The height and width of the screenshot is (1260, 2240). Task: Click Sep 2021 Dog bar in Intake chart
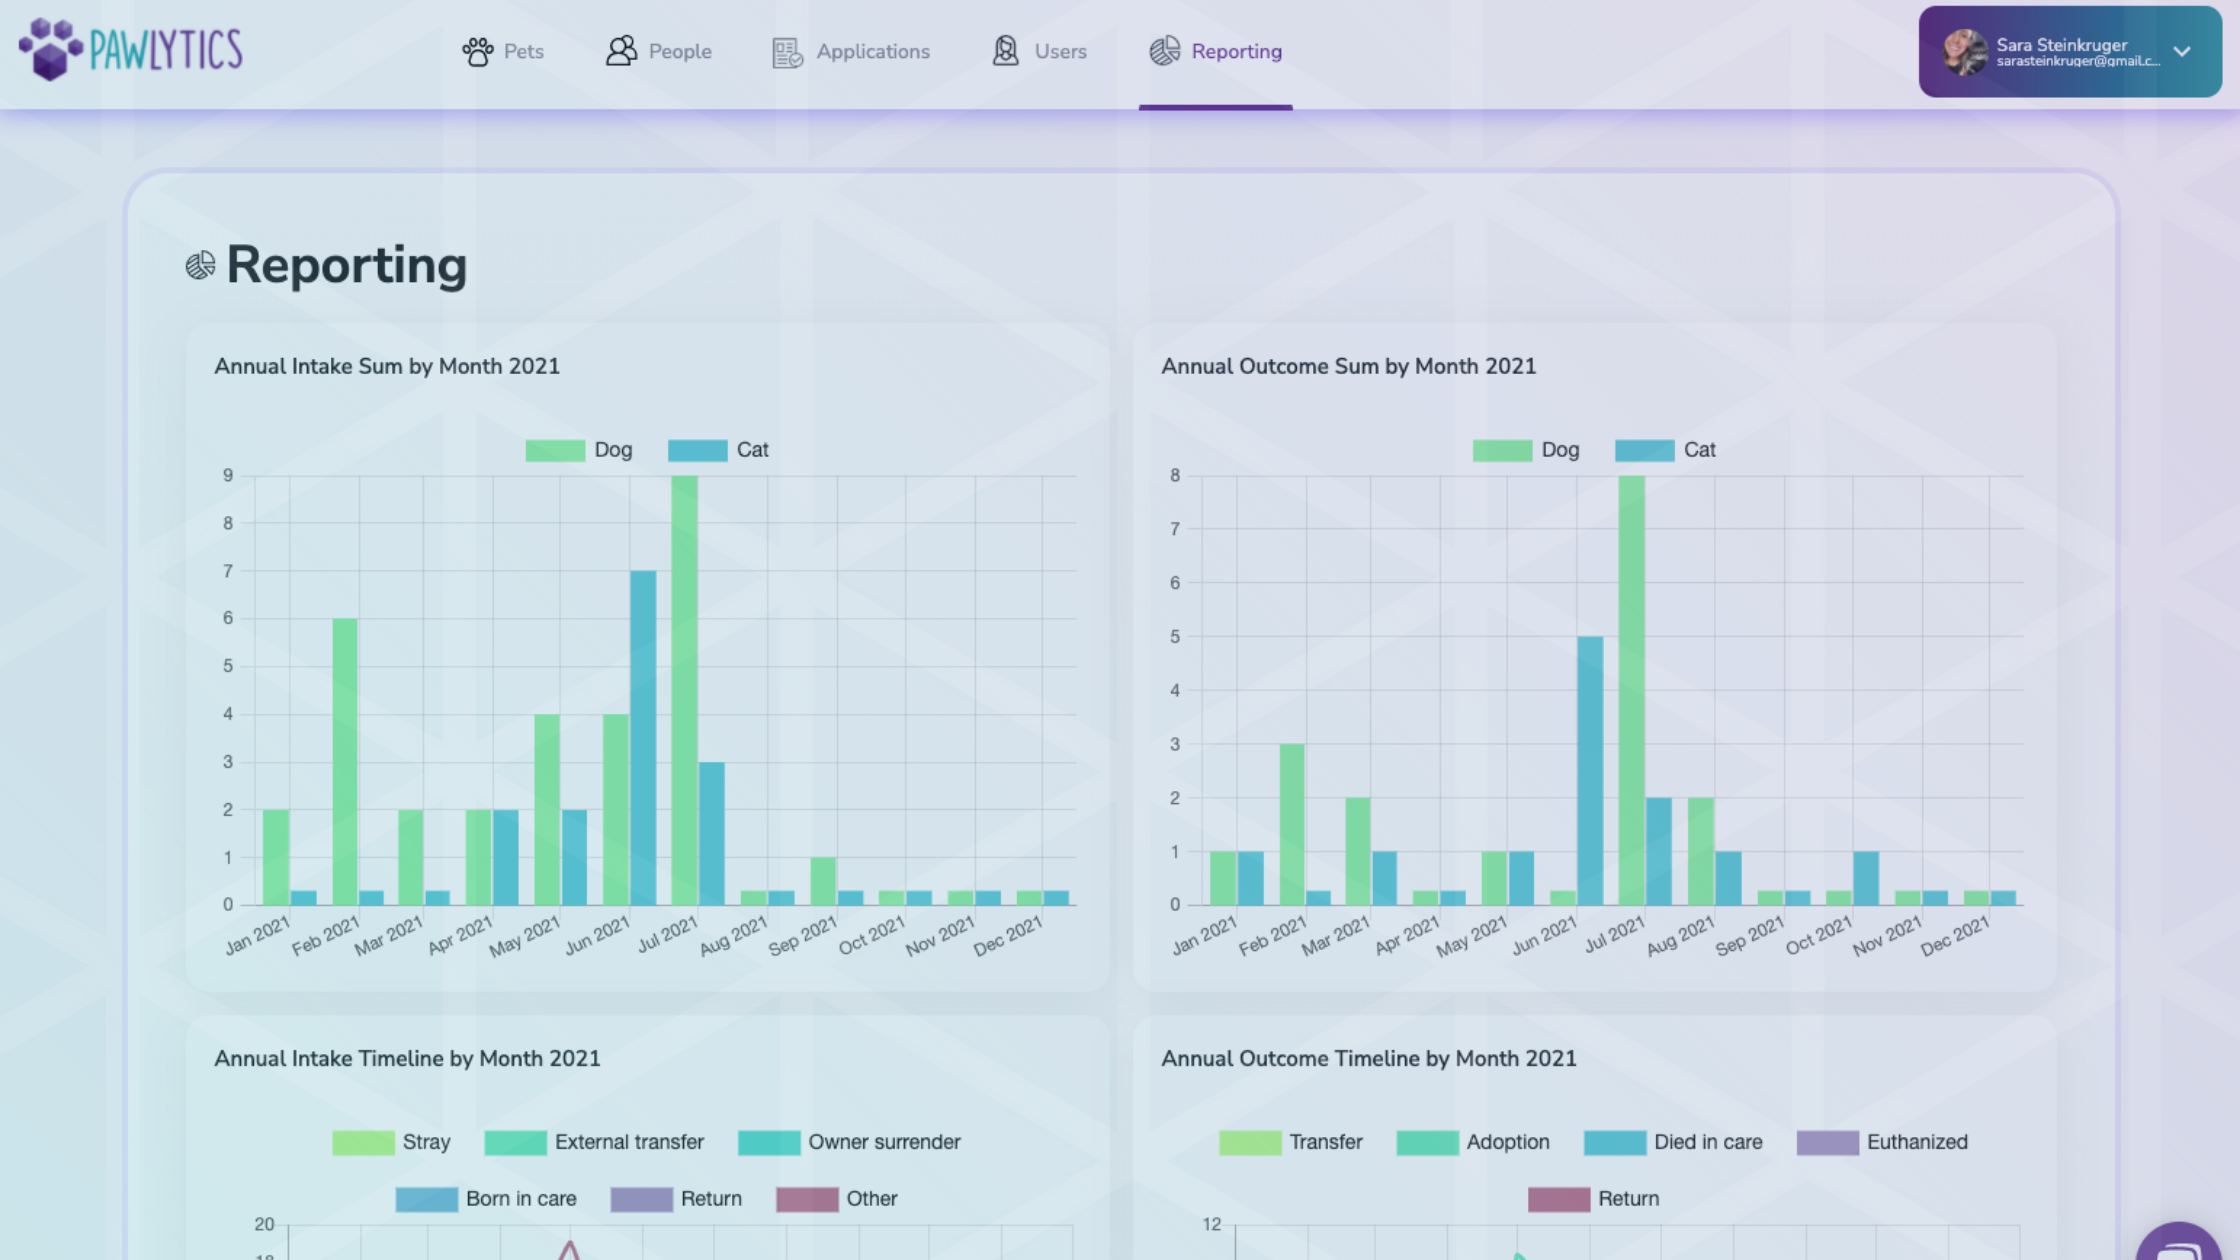click(823, 881)
